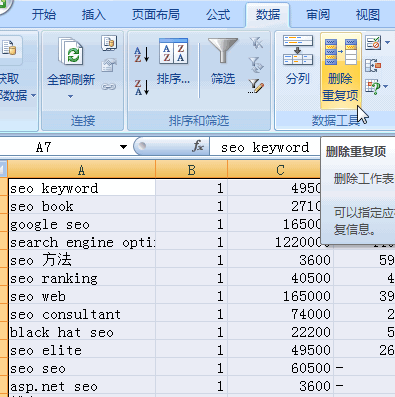The image size is (395, 397).
Task: Select the cell containing seo book
Action: pos(81,206)
